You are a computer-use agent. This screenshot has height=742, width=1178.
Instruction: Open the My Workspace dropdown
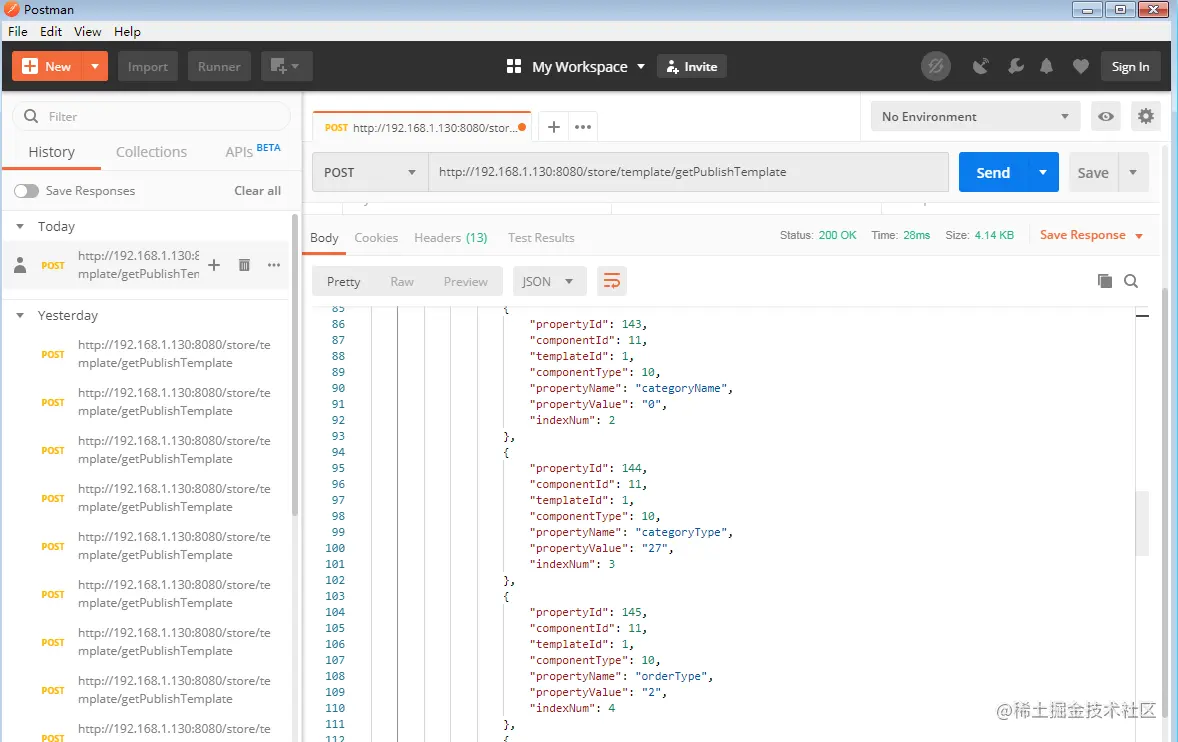coord(588,67)
